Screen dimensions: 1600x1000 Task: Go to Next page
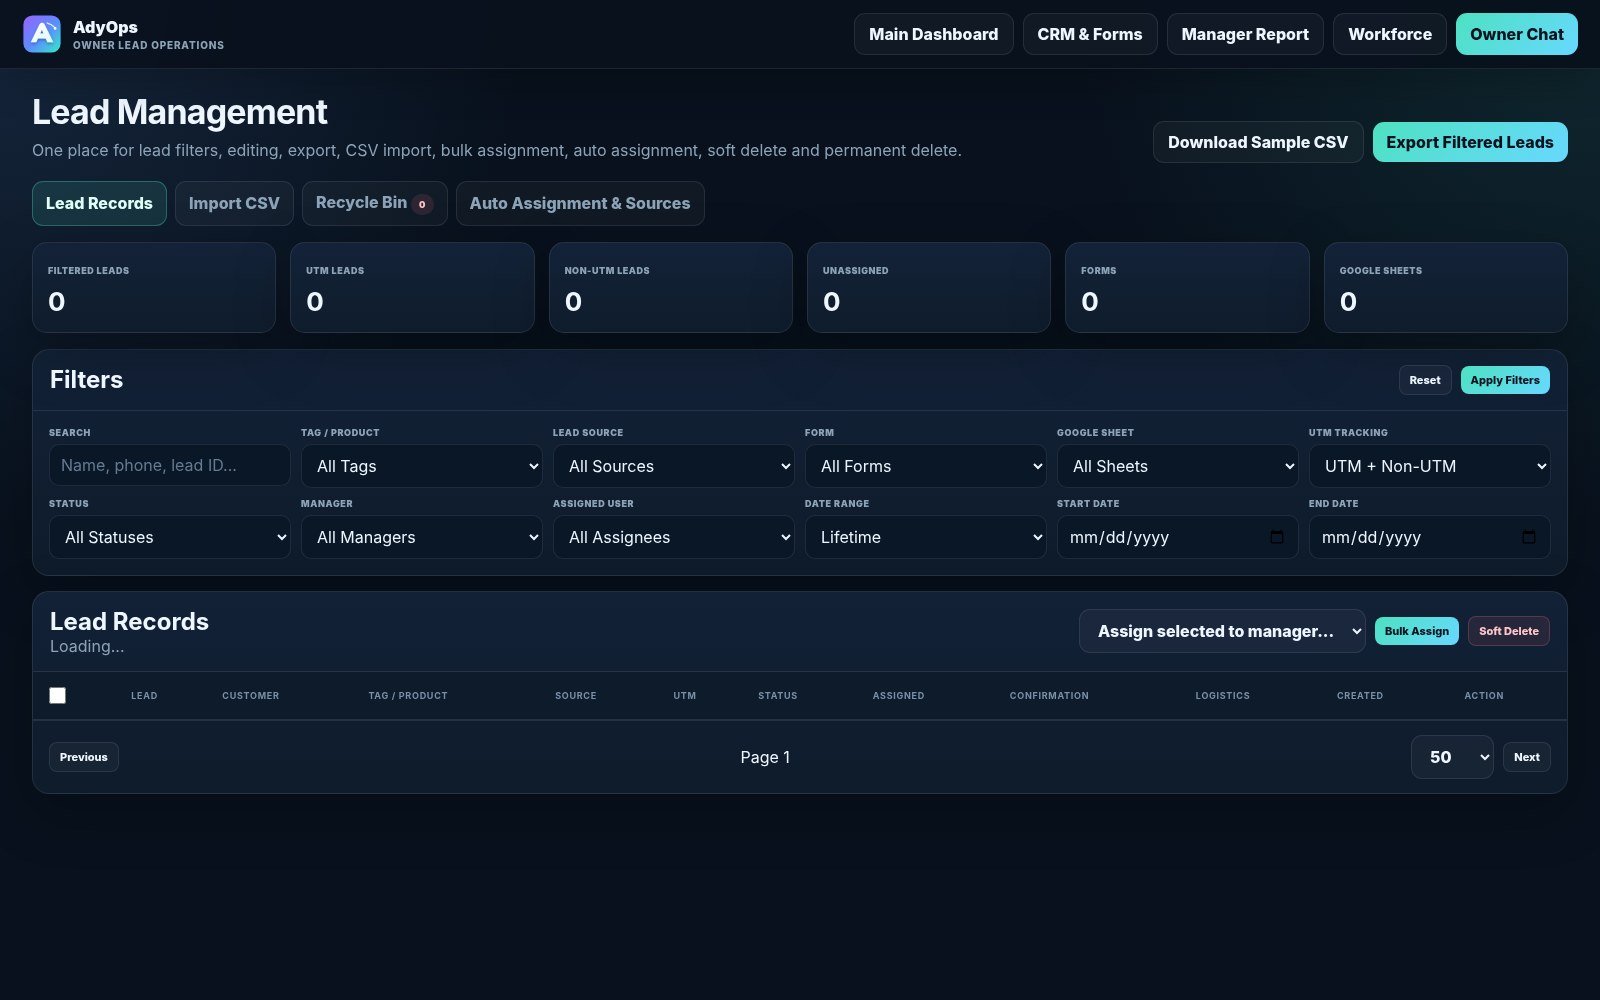(1527, 757)
